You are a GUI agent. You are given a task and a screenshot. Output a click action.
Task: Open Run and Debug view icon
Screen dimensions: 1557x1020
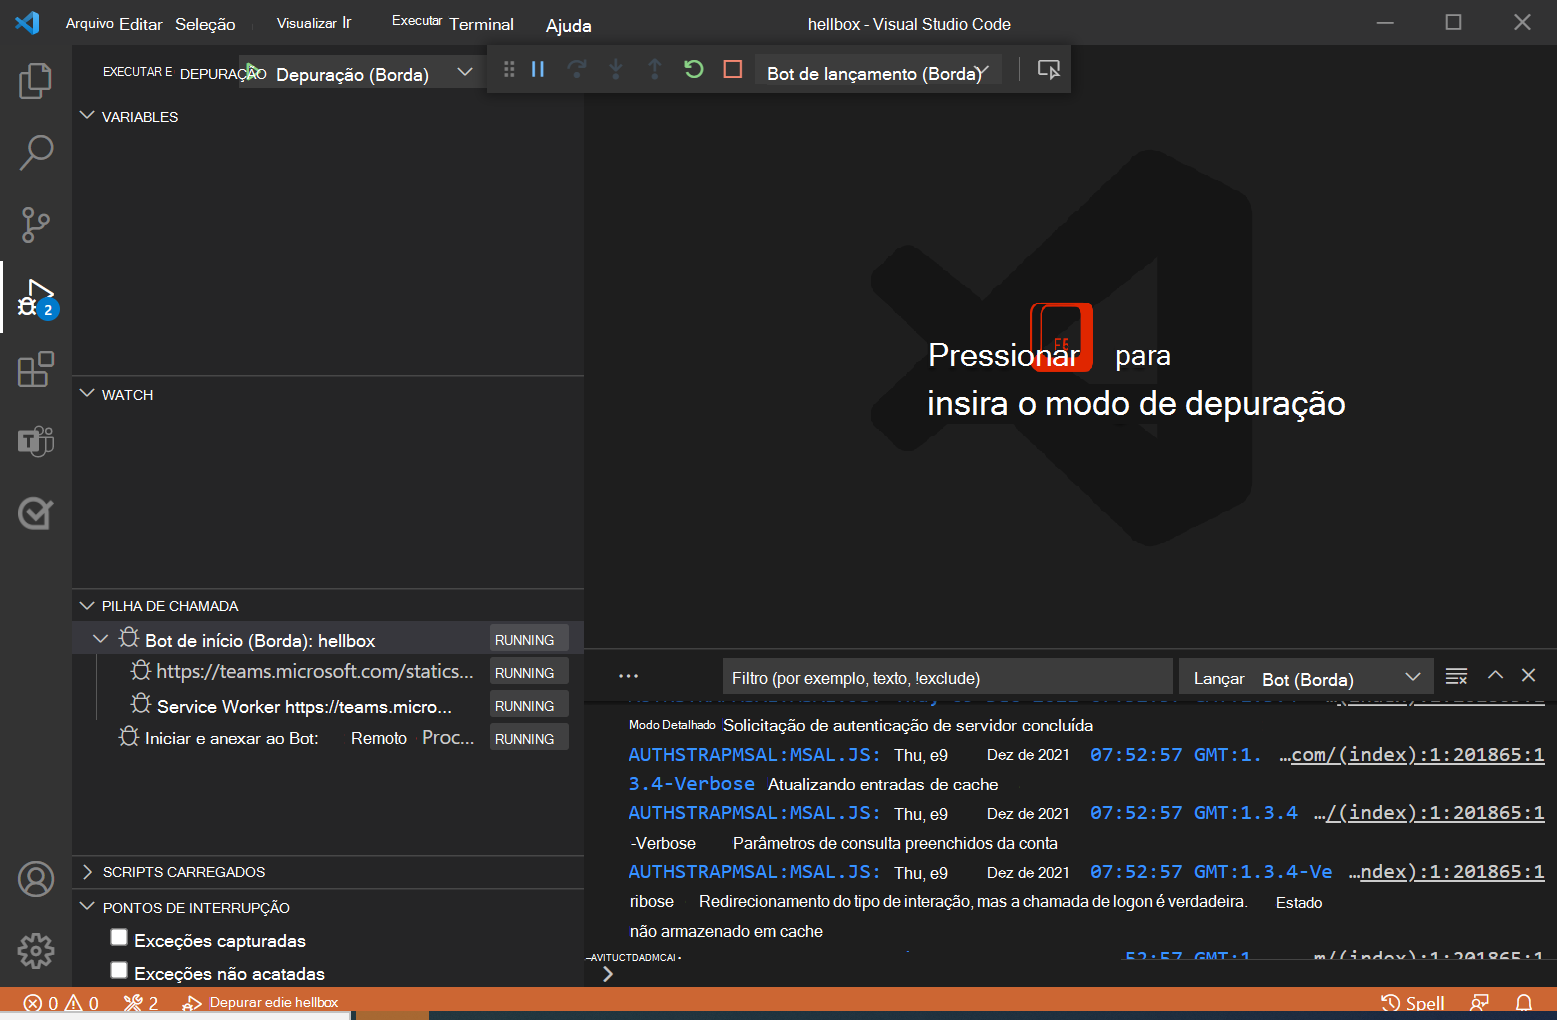click(36, 298)
